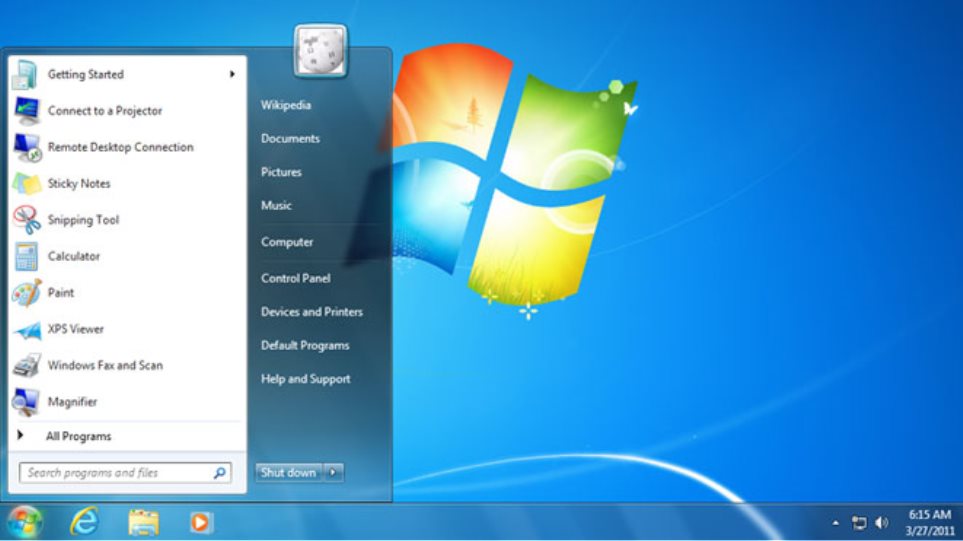Image resolution: width=963 pixels, height=541 pixels.
Task: Click the Start orb button
Action: click(25, 522)
